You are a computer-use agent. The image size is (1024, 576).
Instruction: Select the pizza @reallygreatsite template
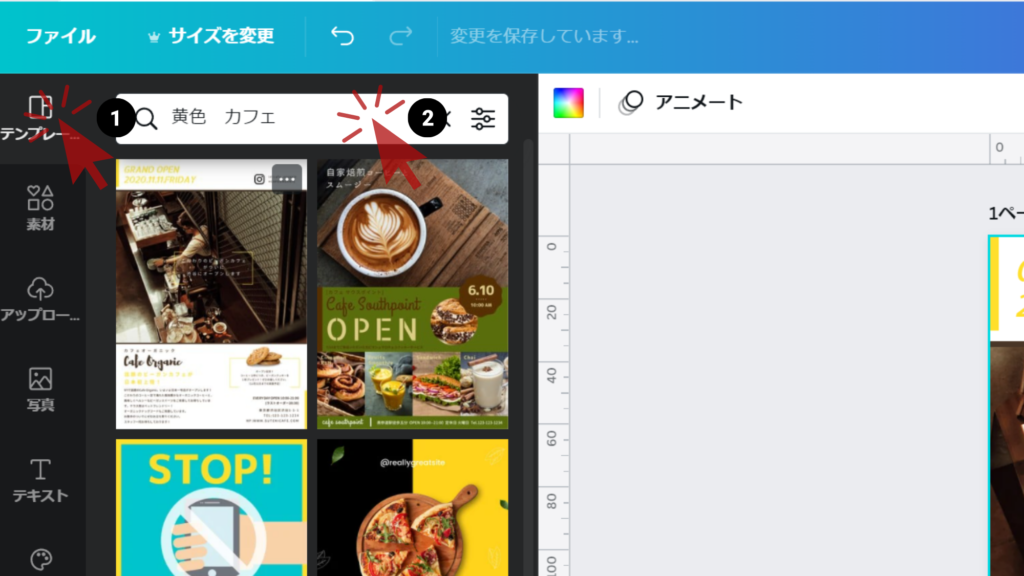413,507
